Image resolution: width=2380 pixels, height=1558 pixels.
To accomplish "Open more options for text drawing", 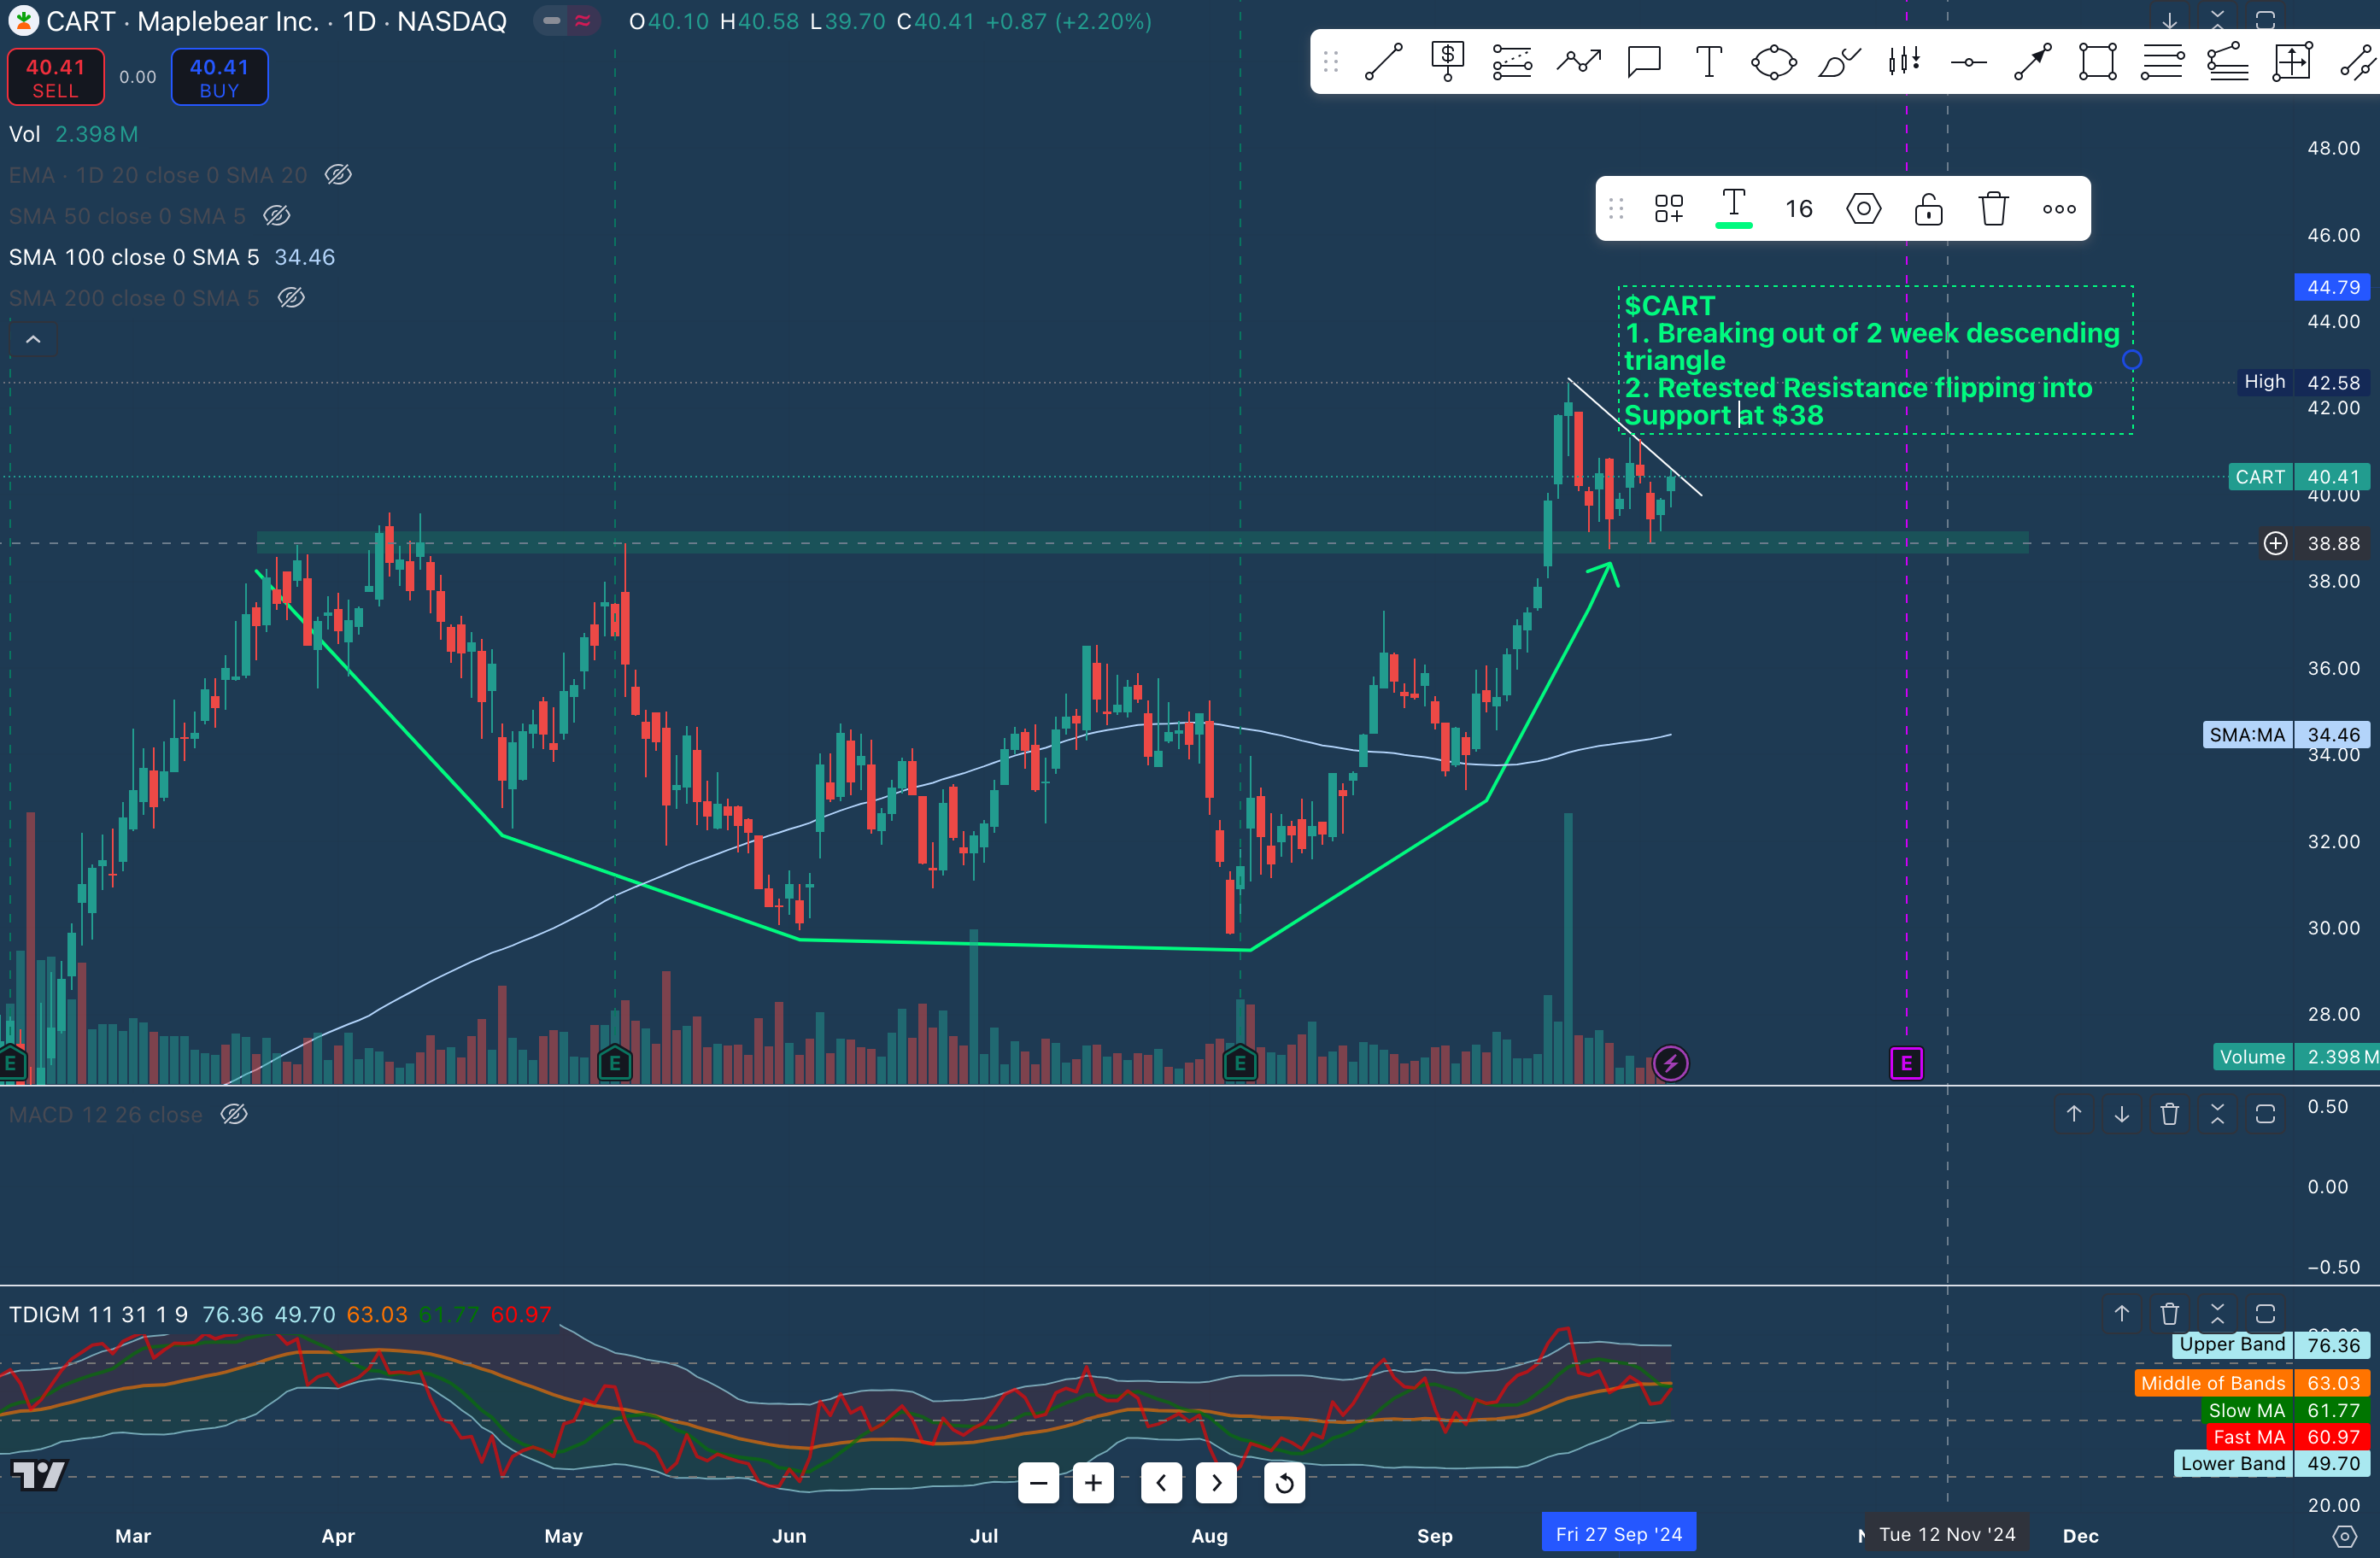I will (x=2059, y=209).
